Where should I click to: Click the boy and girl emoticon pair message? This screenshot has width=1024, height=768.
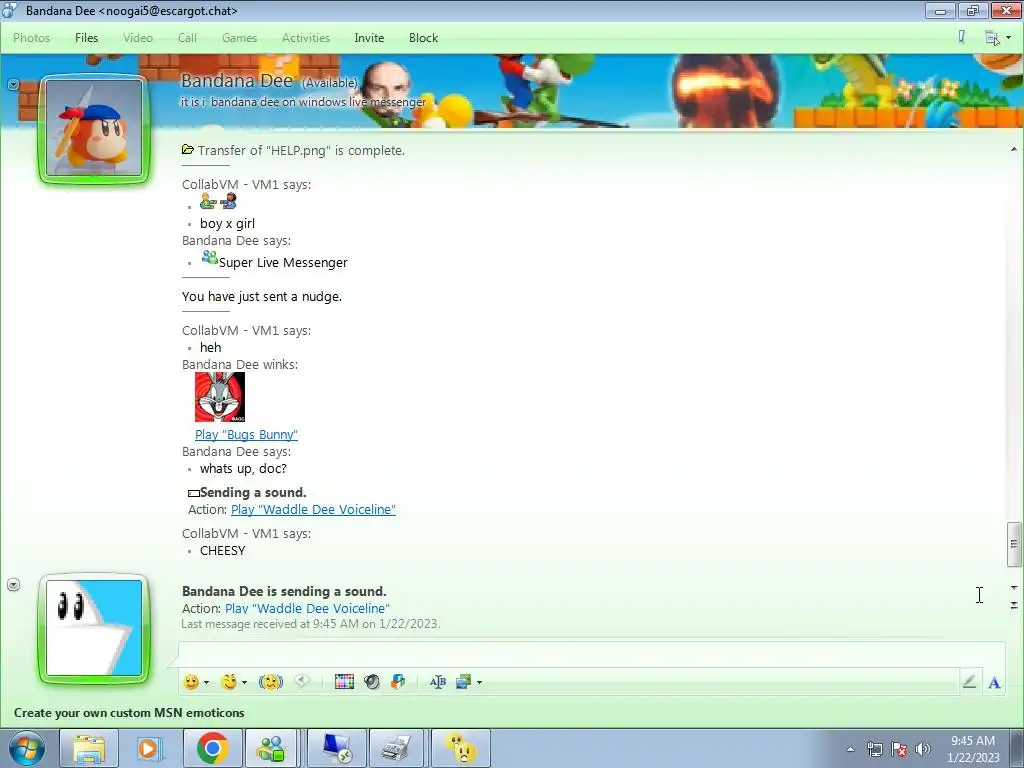click(x=218, y=201)
